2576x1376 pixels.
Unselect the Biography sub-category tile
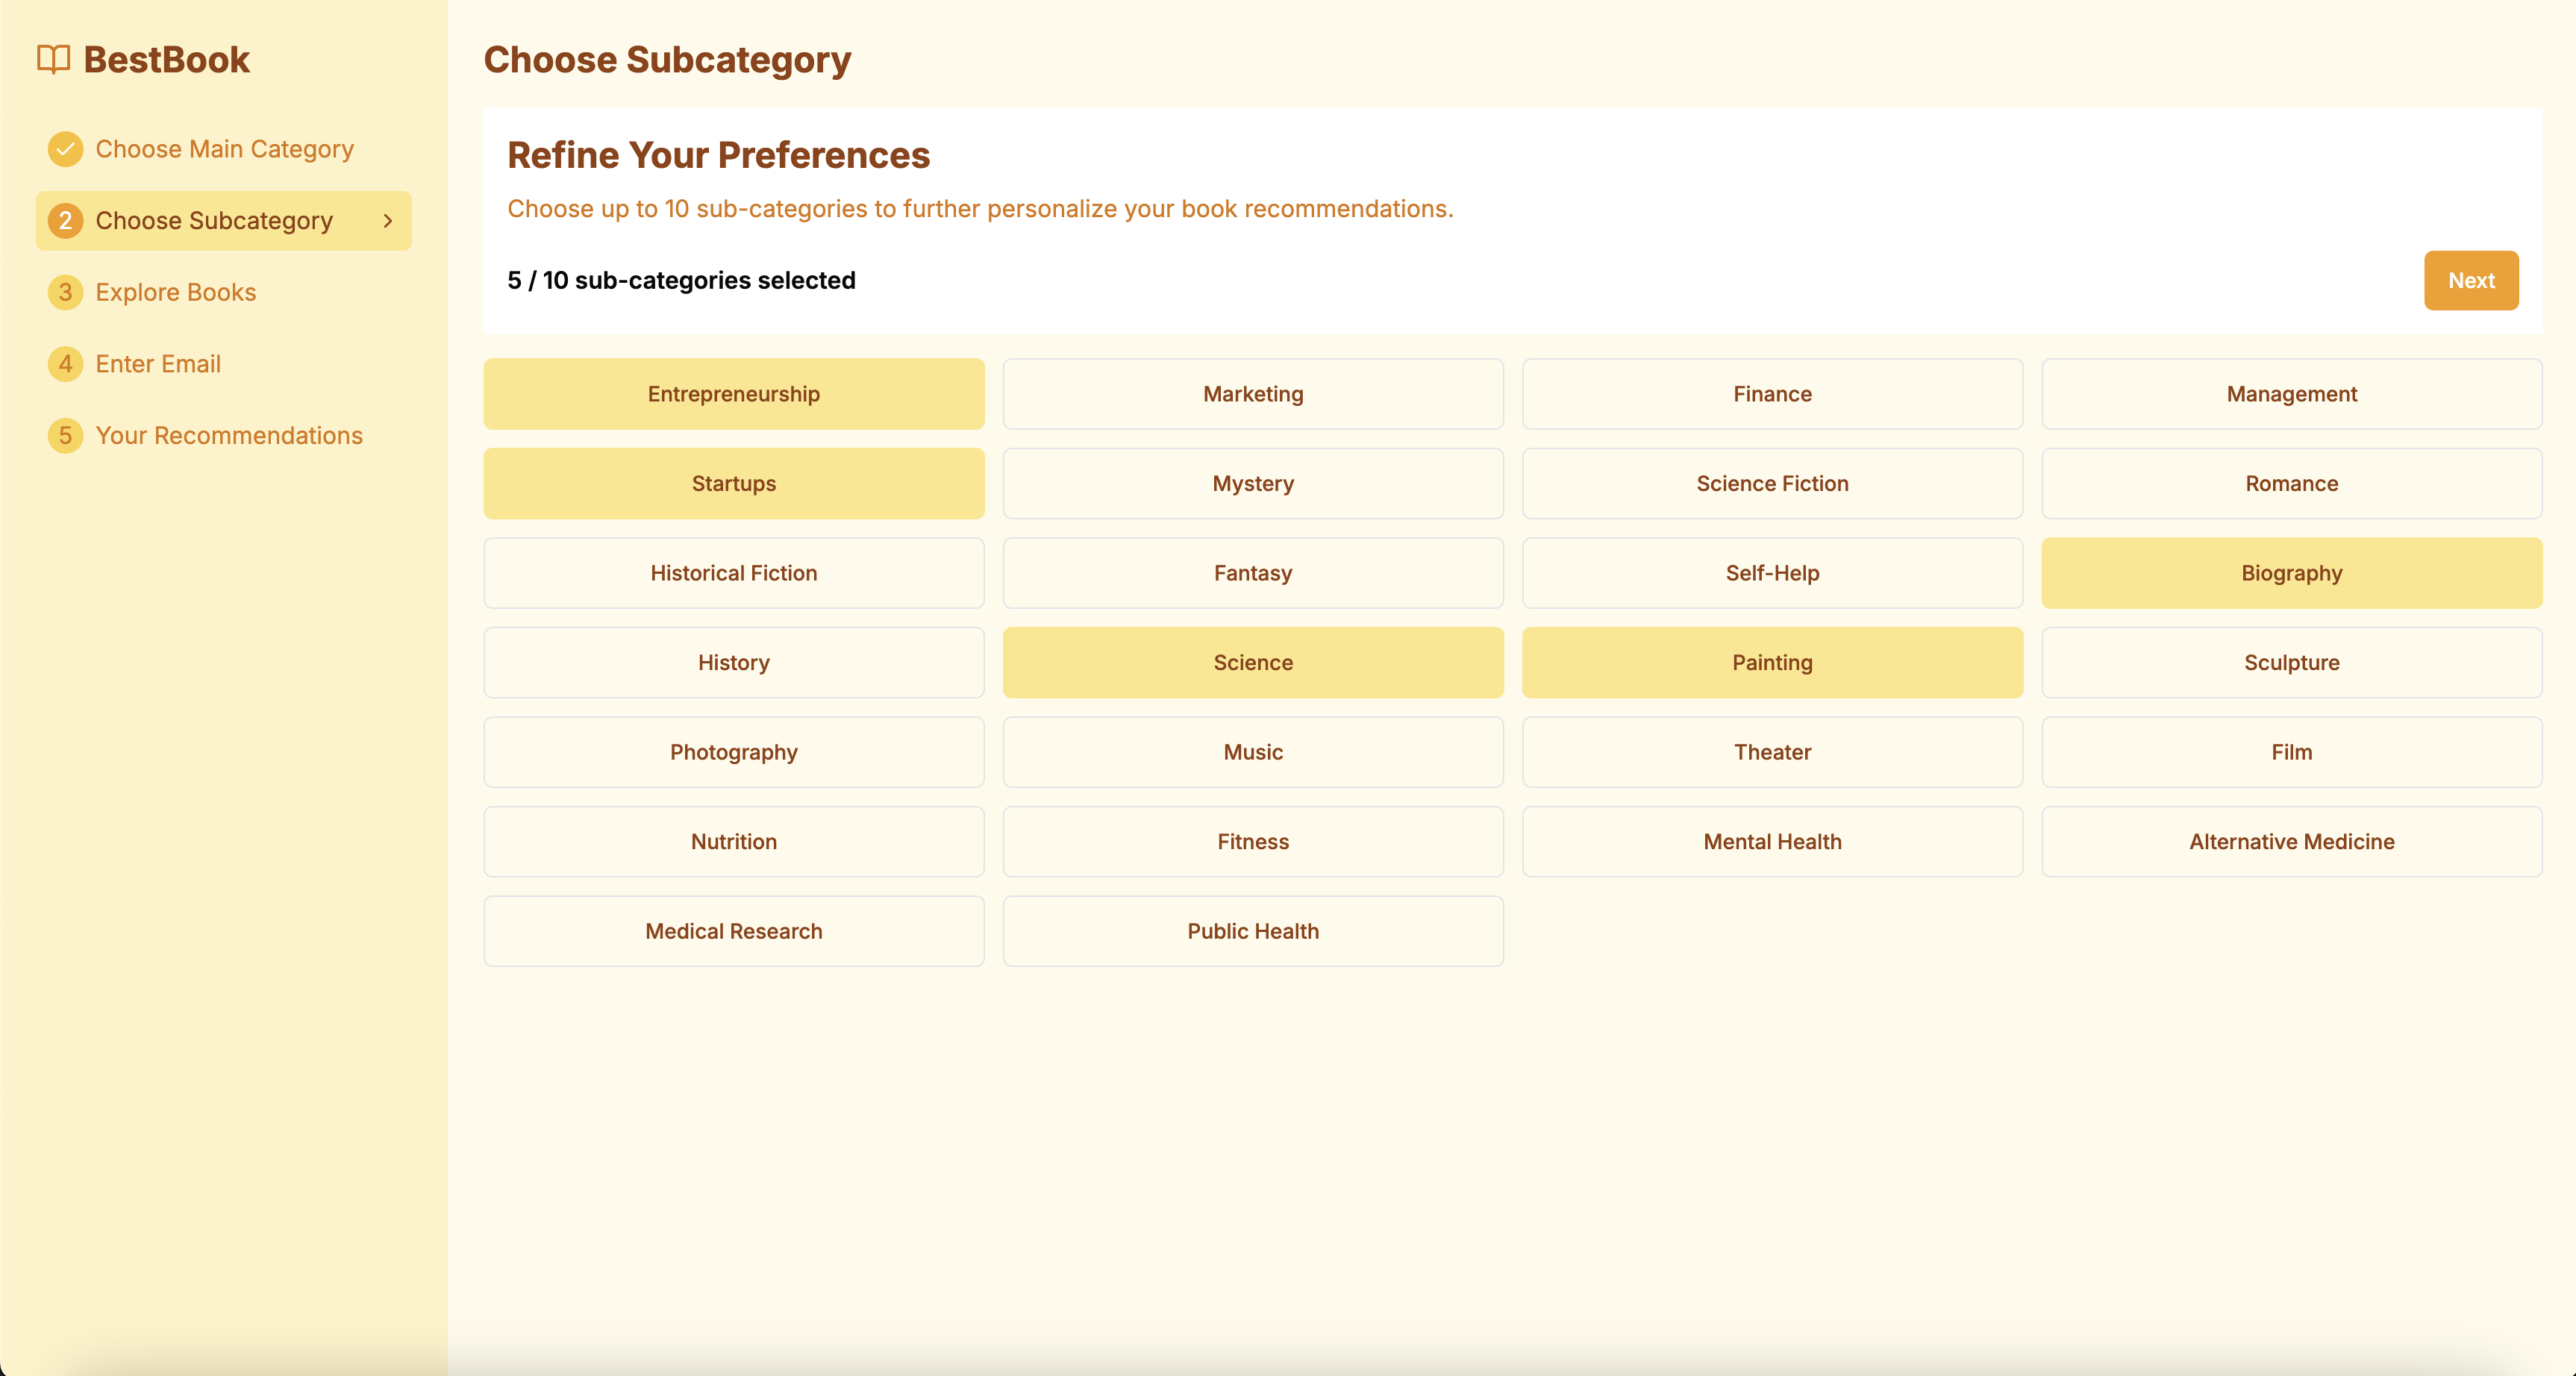point(2291,573)
